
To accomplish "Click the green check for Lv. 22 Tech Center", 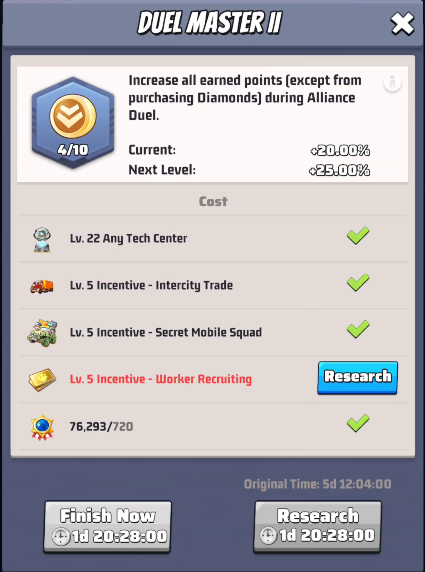I will (358, 235).
